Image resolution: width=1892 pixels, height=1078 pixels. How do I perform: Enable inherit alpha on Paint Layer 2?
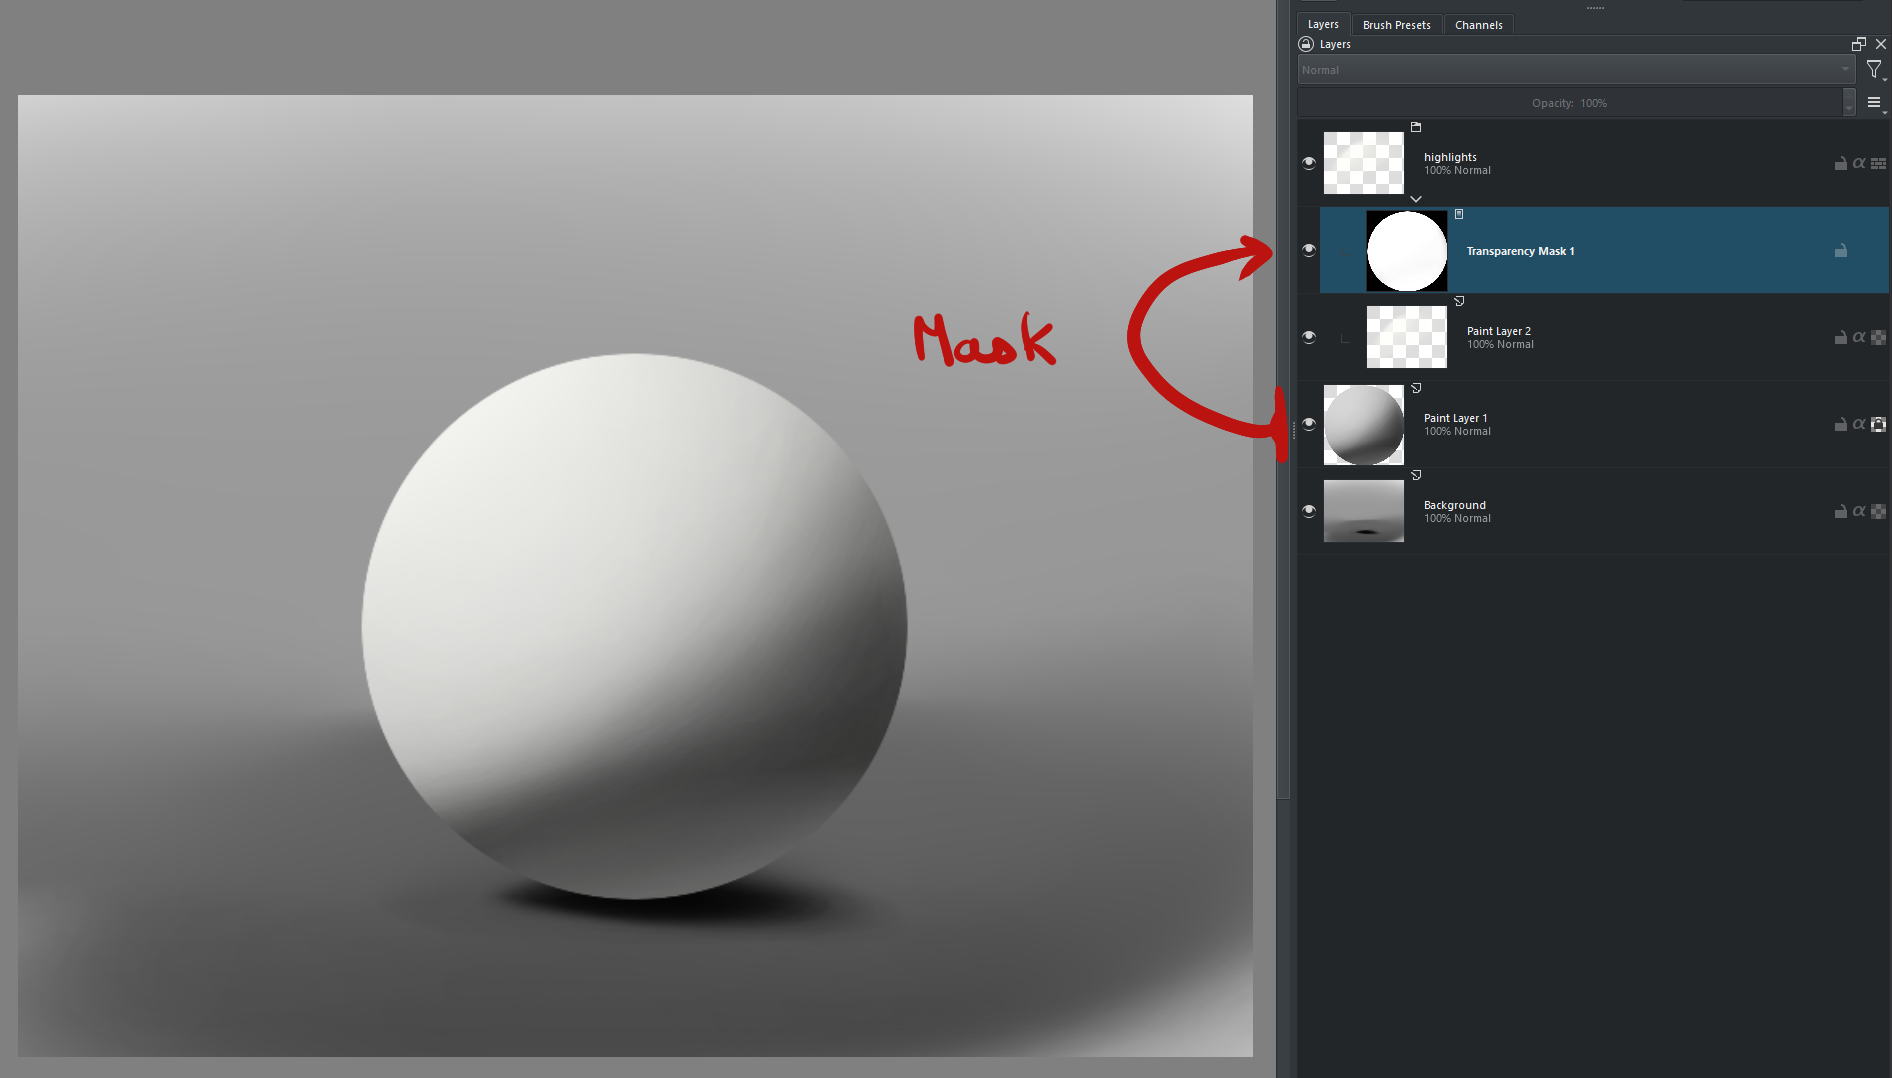1858,337
